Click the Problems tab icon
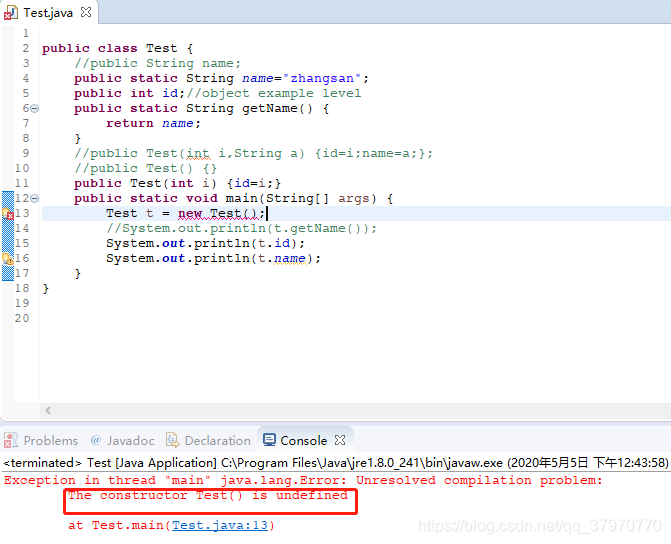Image resolution: width=671 pixels, height=544 pixels. coord(11,440)
